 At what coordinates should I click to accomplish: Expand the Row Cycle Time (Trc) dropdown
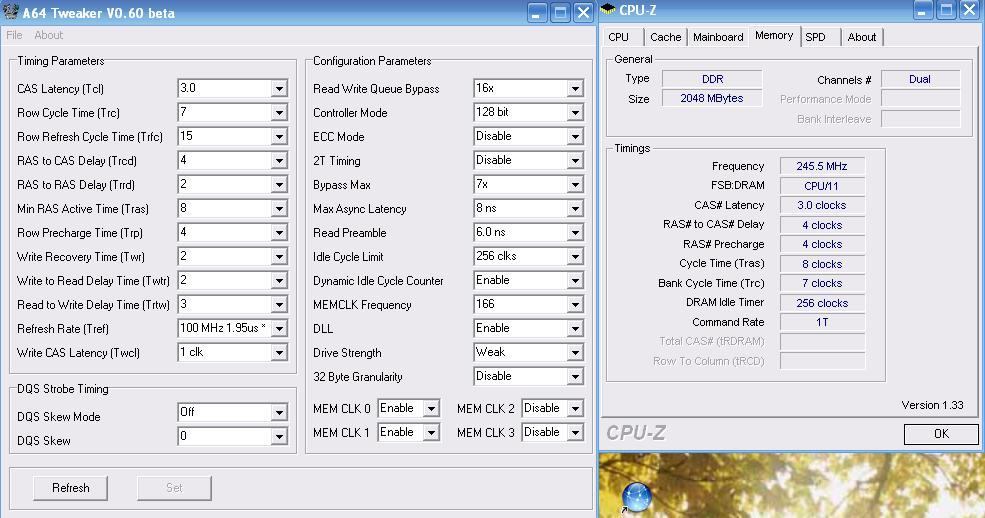coord(280,113)
